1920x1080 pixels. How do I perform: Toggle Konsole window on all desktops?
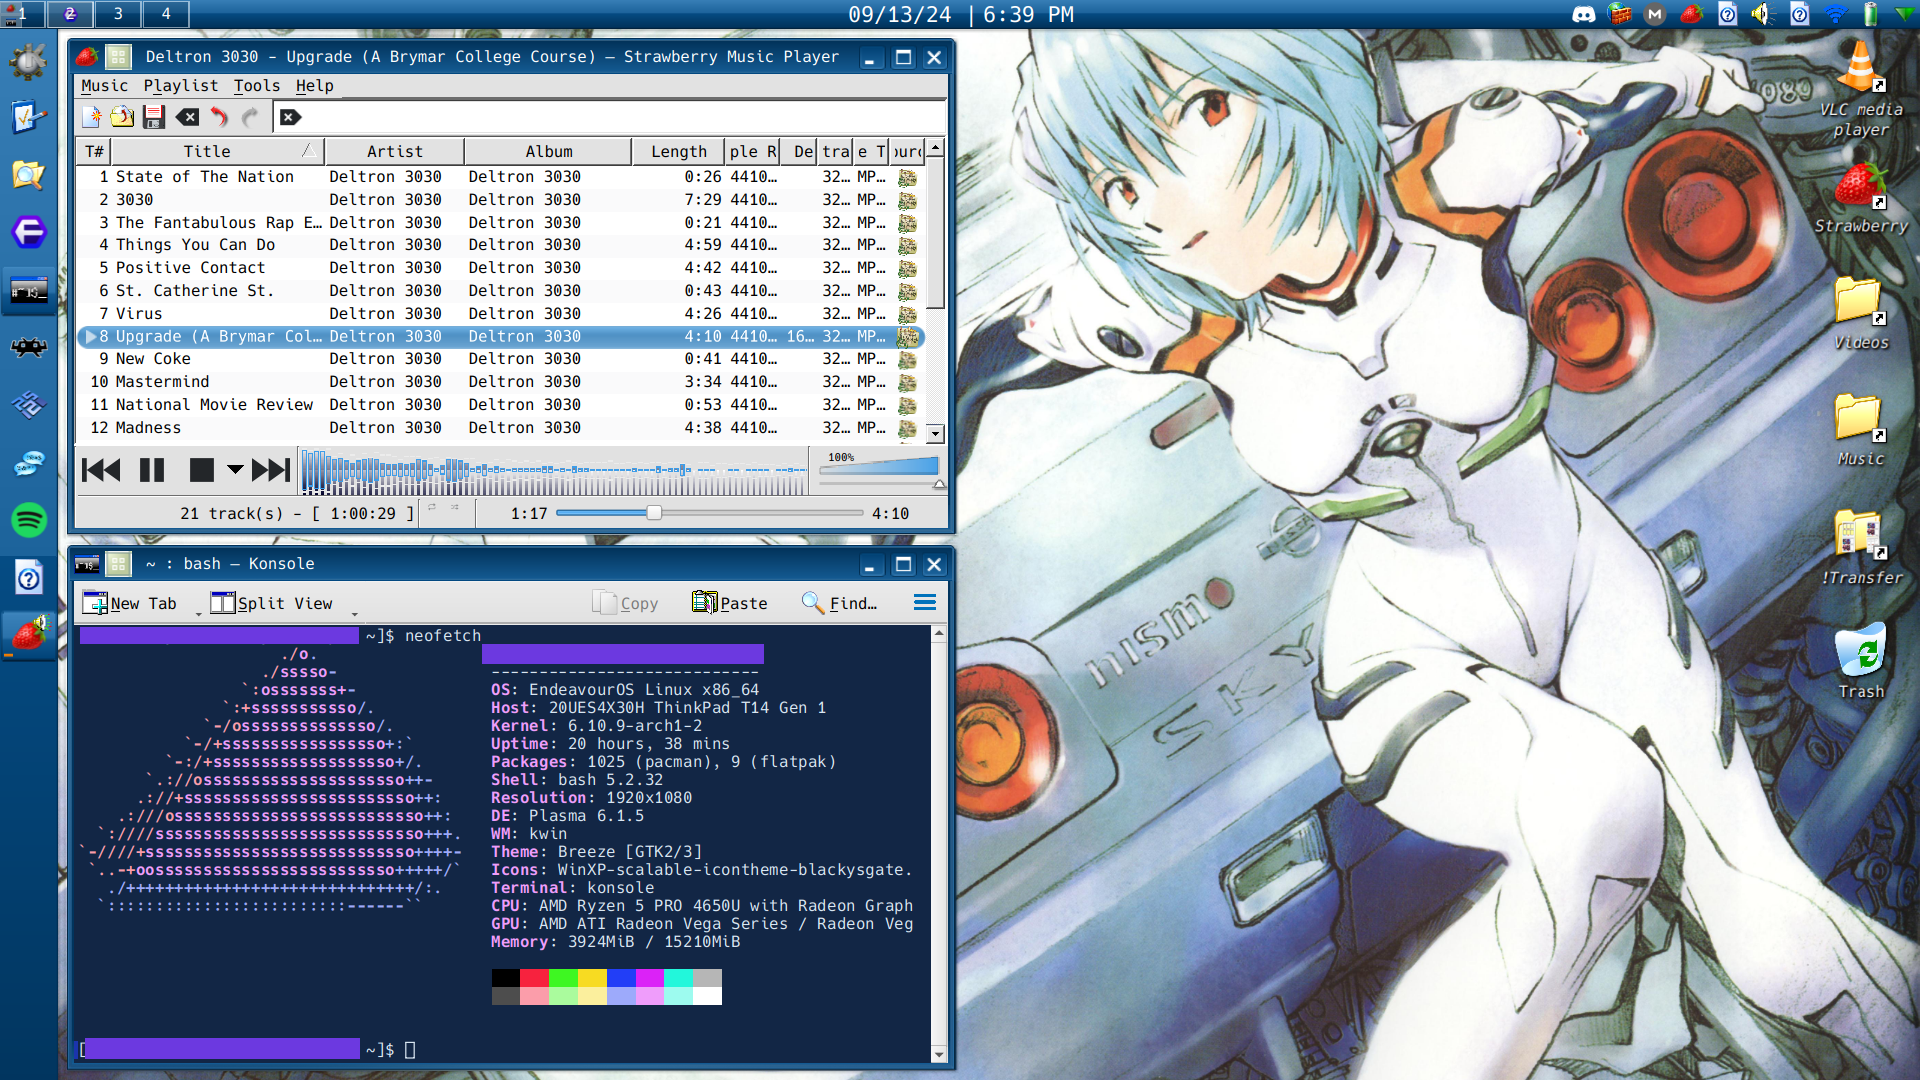tap(119, 564)
